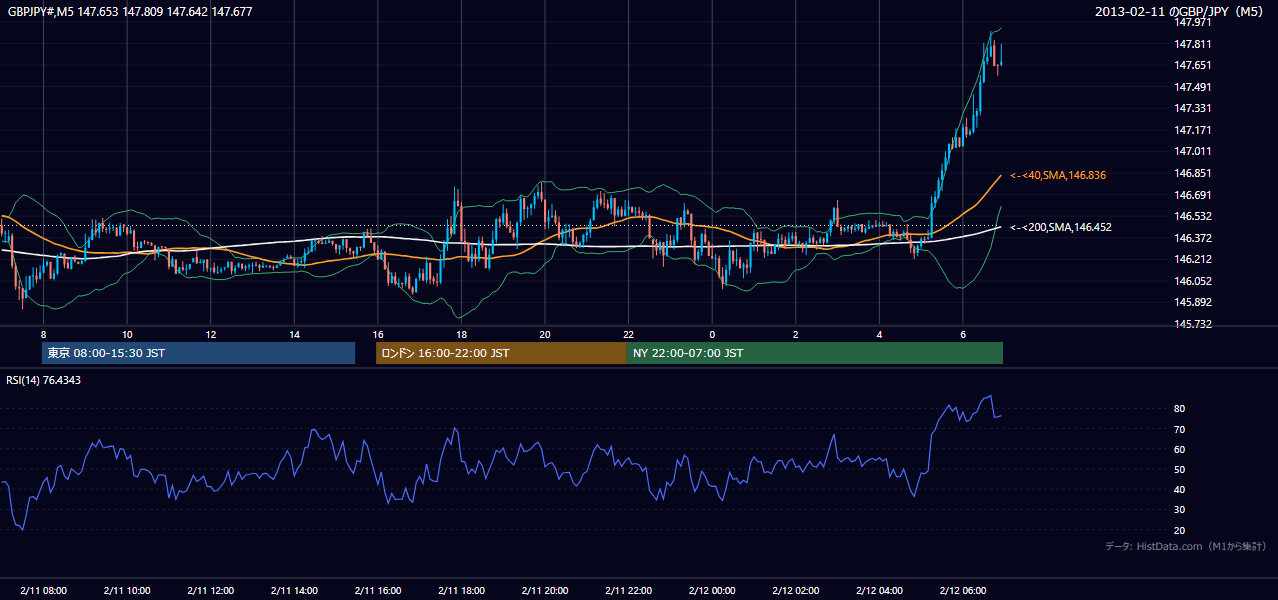The image size is (1278, 600).
Task: Click price axis label 147.011
Action: [x=1192, y=151]
